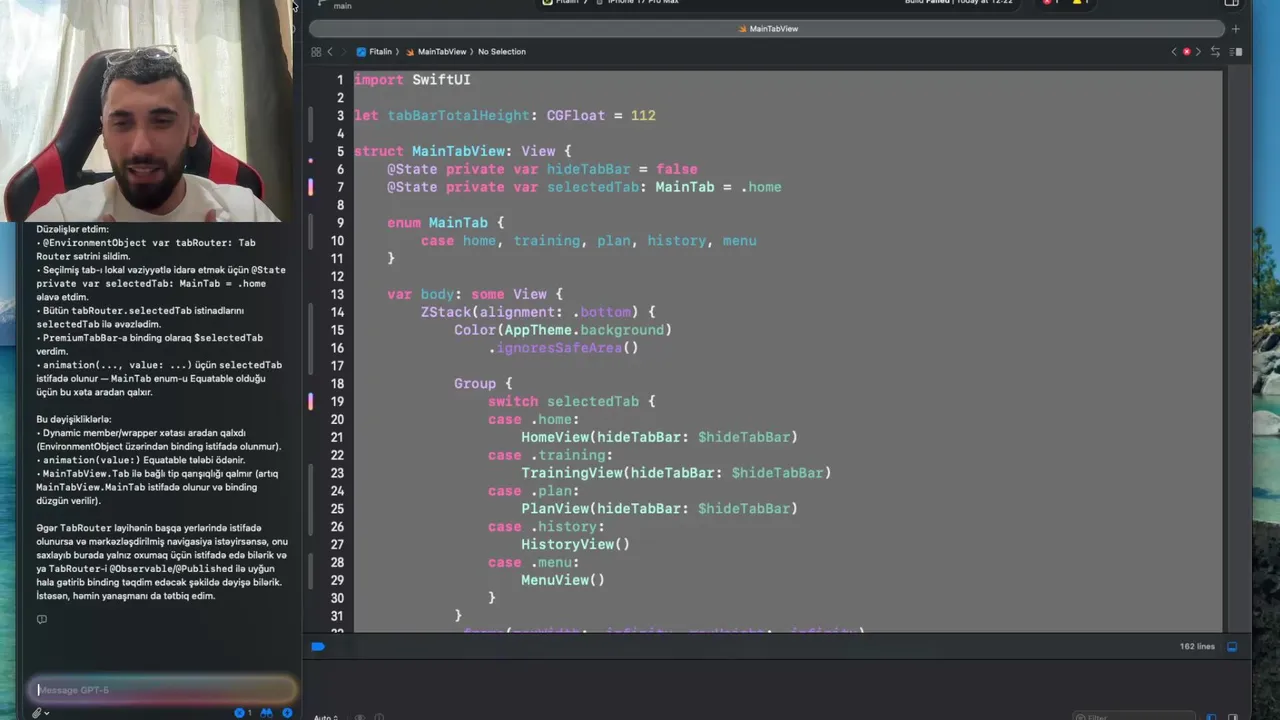This screenshot has height=720, width=1280.
Task: Go back with the editor back arrow
Action: click(330, 52)
